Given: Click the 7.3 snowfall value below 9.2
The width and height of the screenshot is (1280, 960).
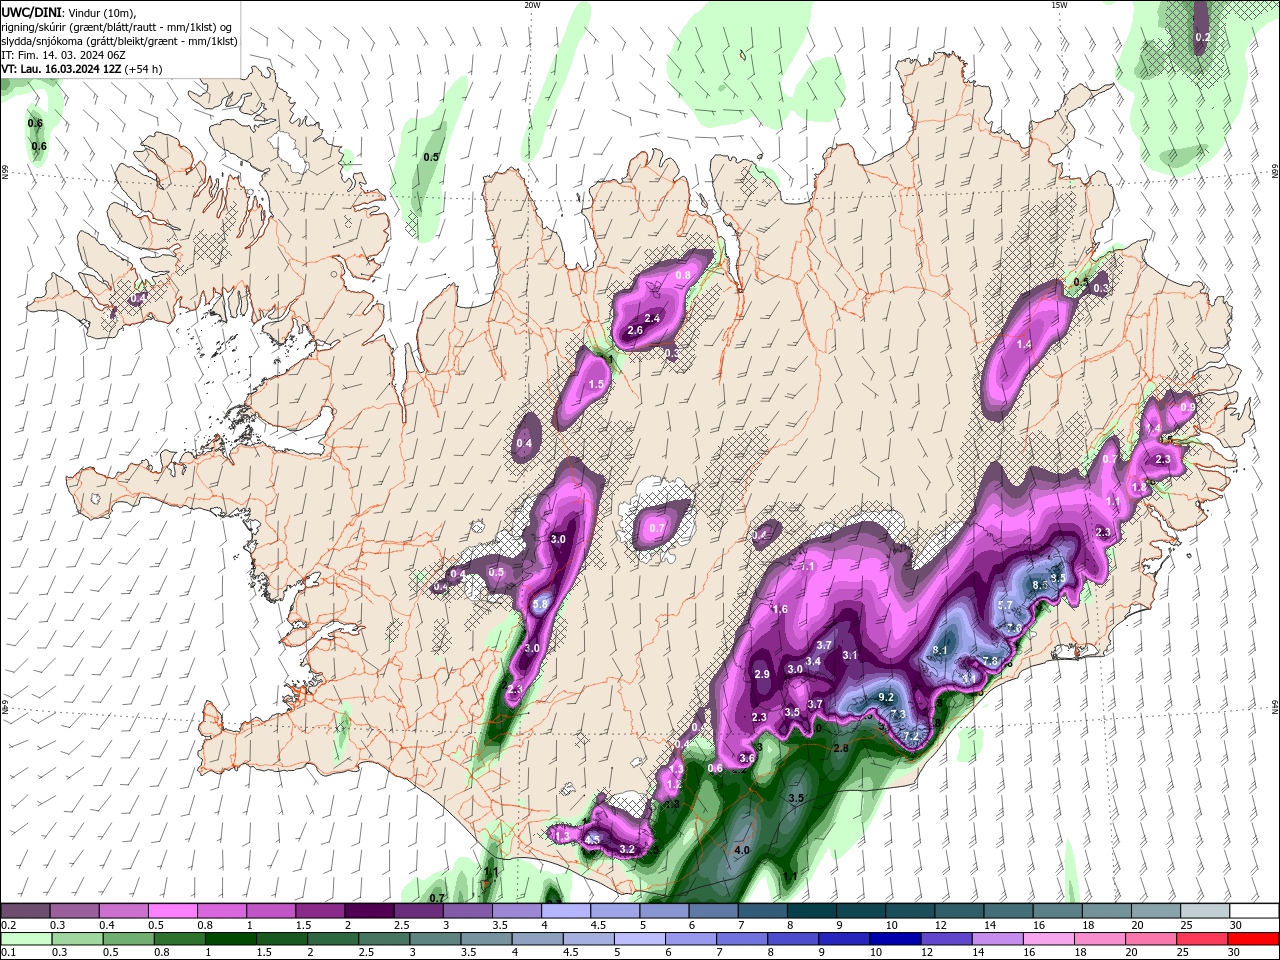Looking at the screenshot, I should [898, 714].
